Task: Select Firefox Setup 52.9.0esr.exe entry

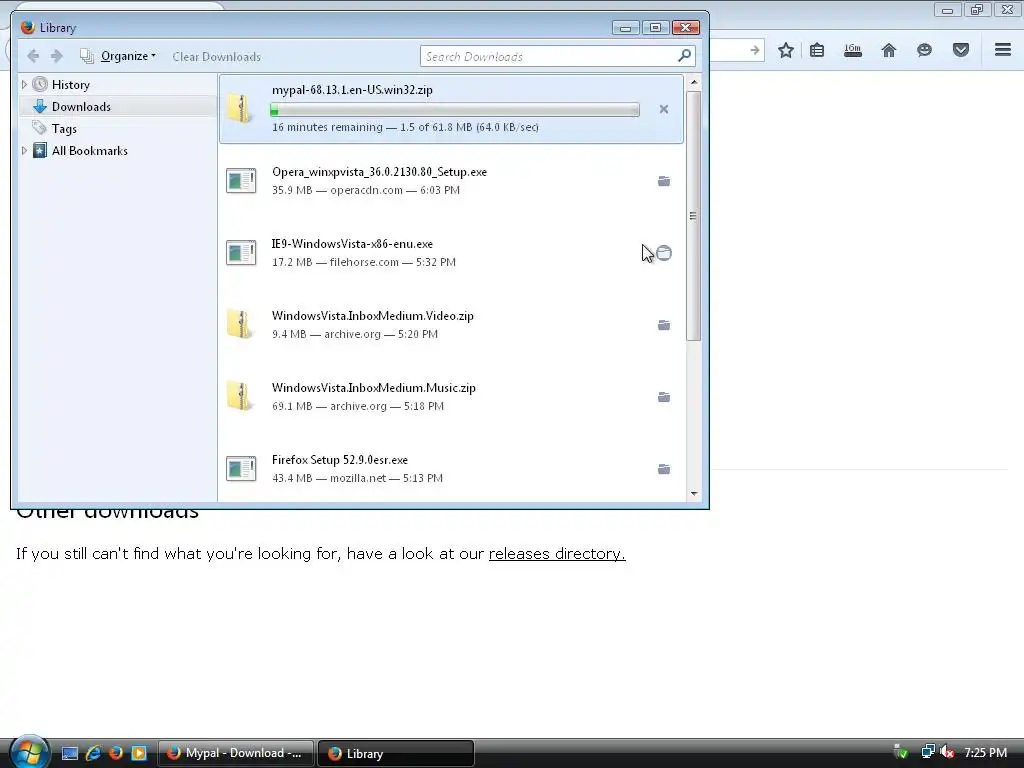Action: pyautogui.click(x=451, y=468)
